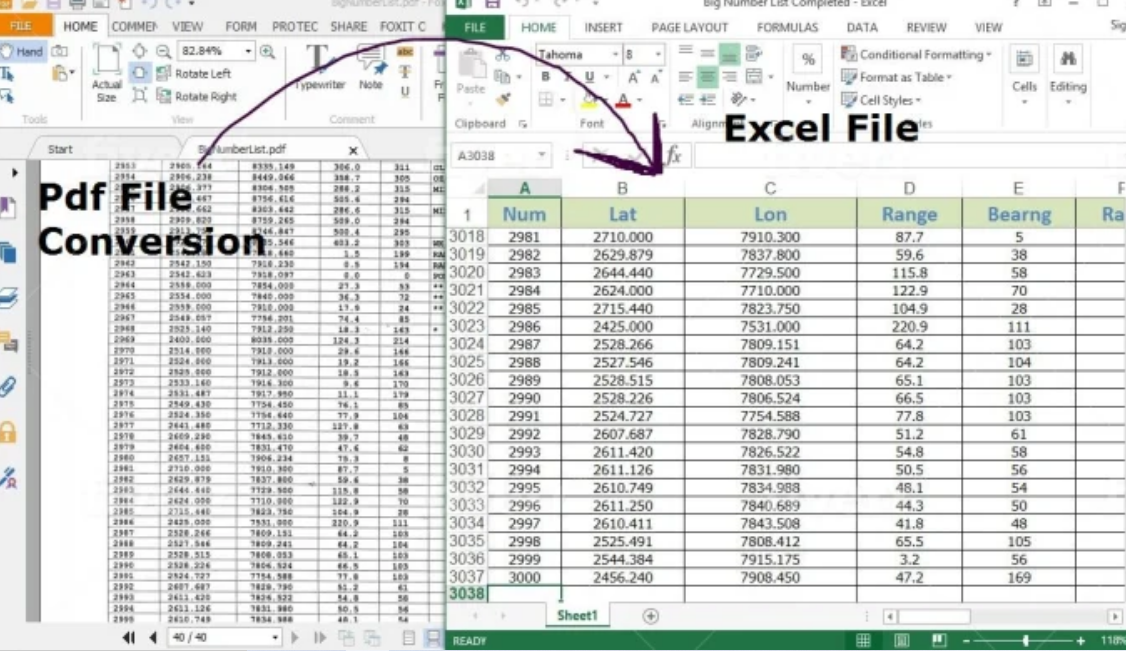
Task: Switch to the FORMULAS ribbon tab
Action: [x=789, y=28]
